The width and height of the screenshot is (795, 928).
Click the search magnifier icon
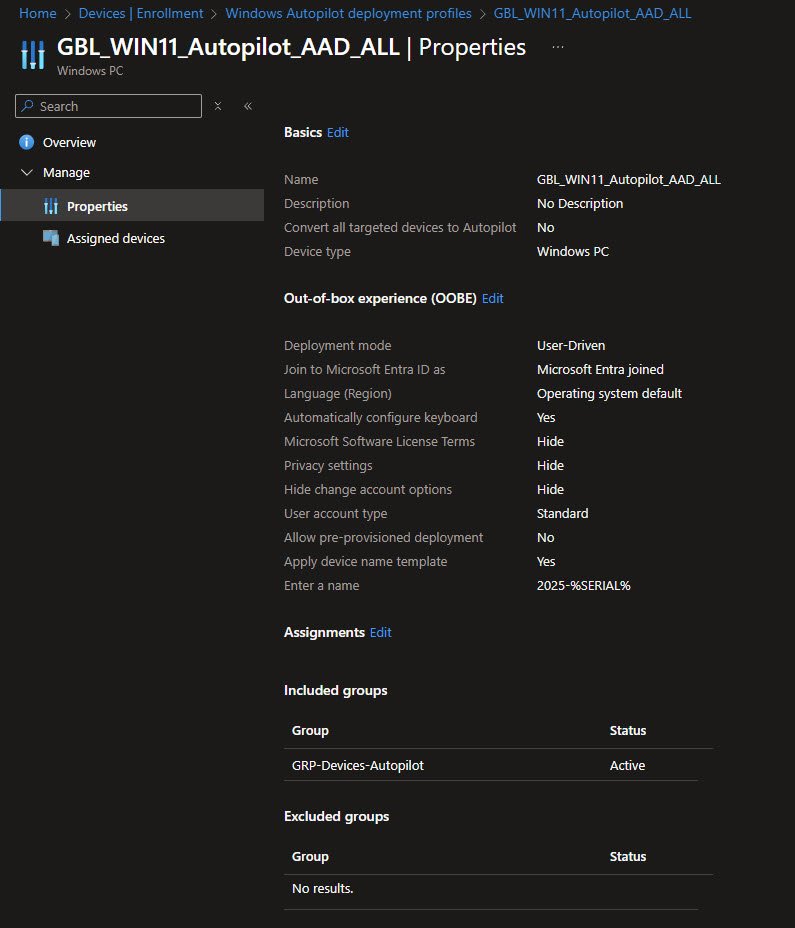28,106
